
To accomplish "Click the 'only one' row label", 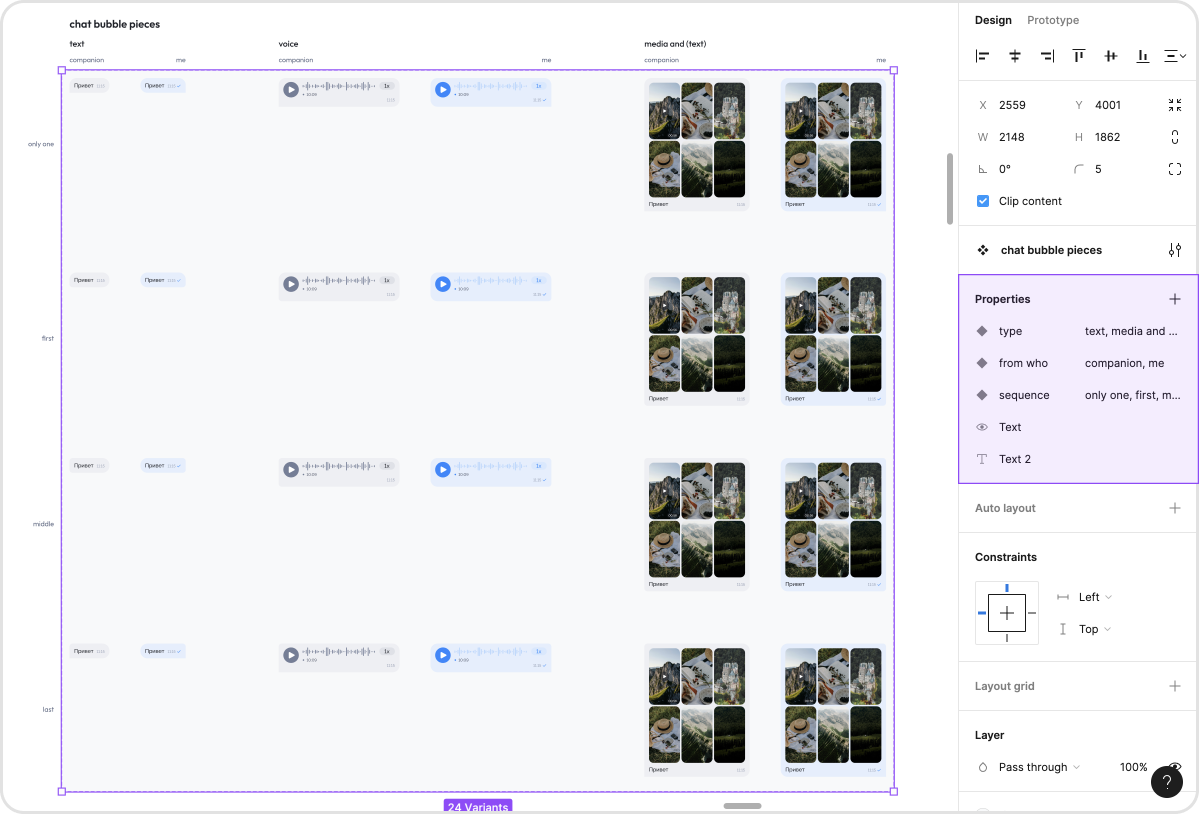I will click(41, 144).
